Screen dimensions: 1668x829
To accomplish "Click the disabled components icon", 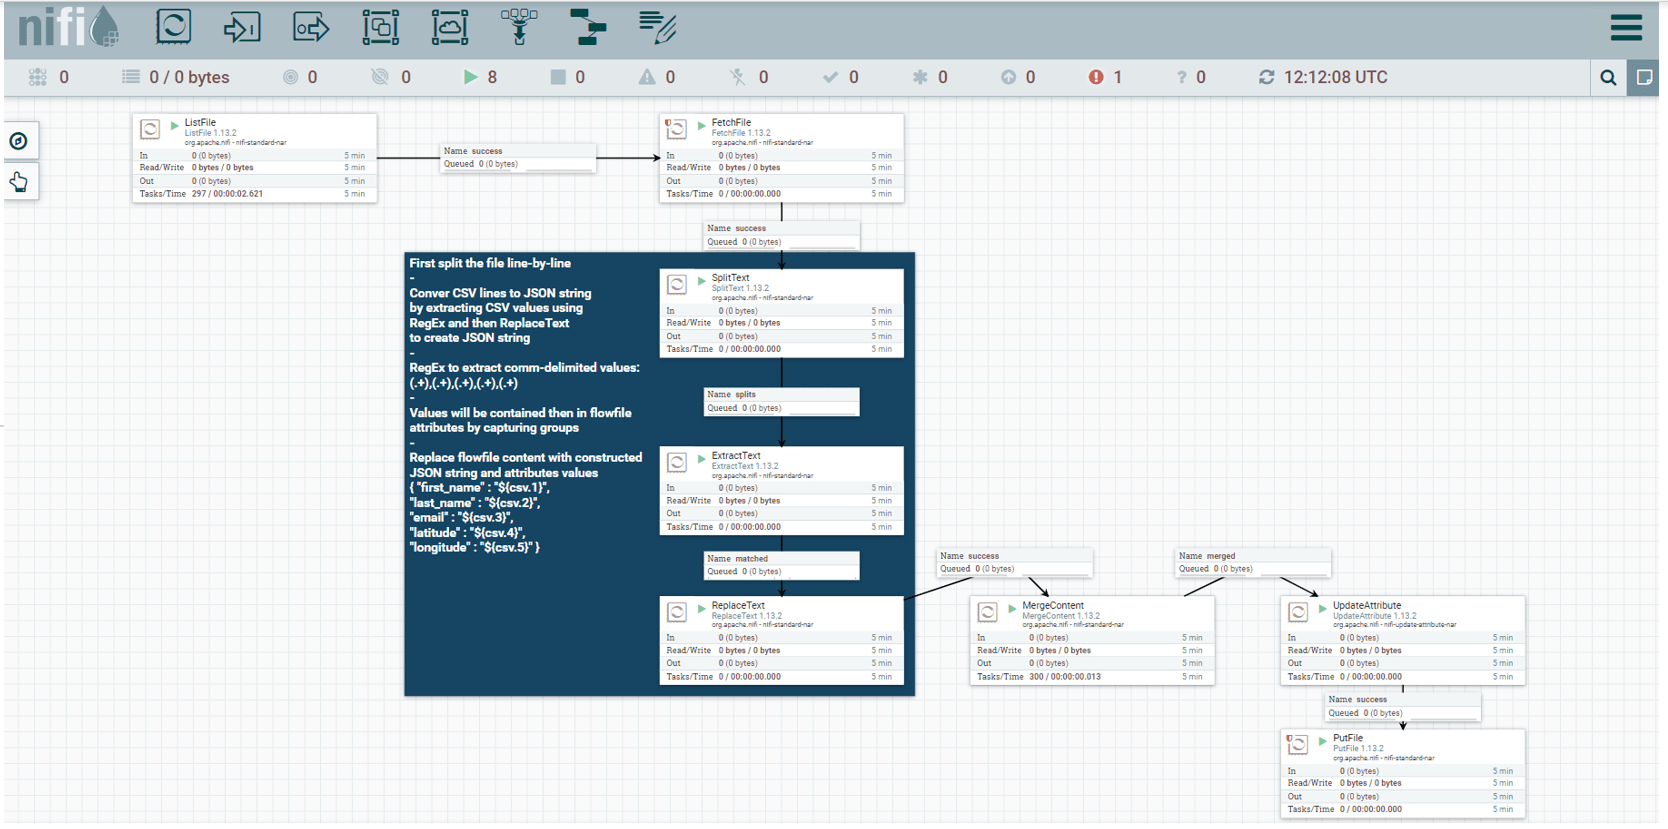I will 737,77.
